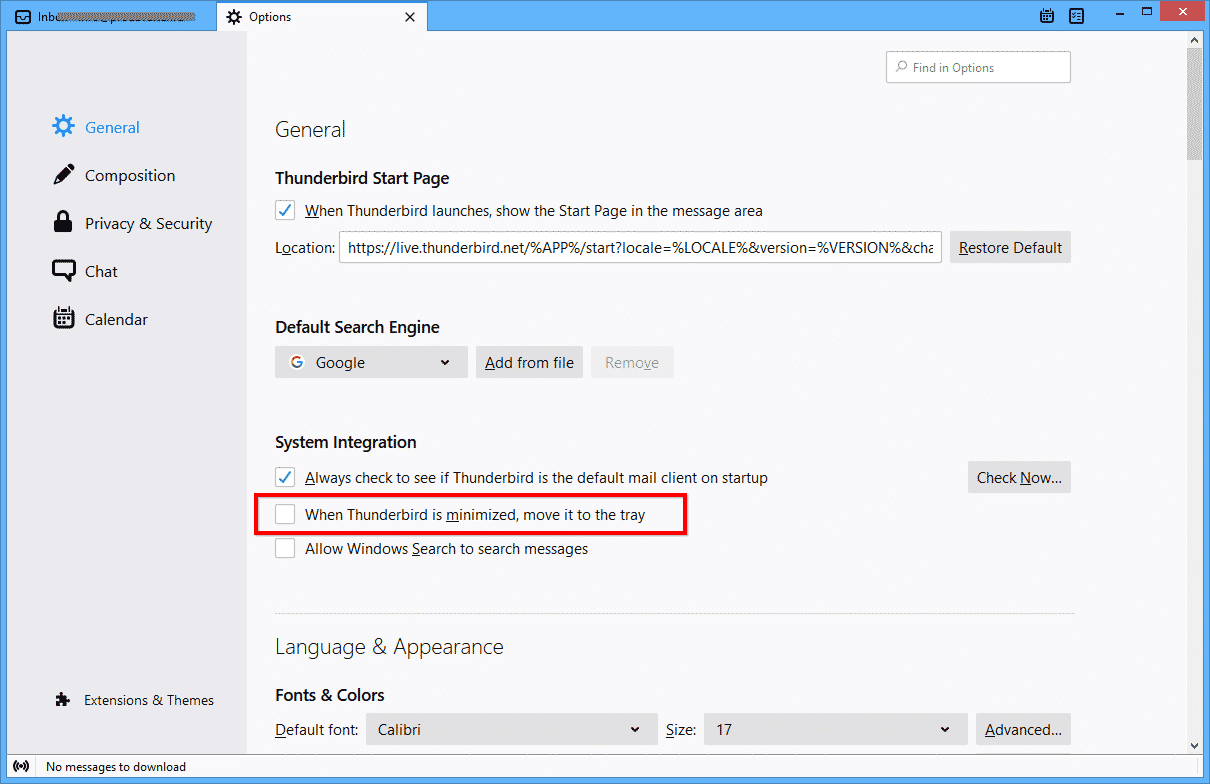Click the vertical scrollbar thumb
Viewport: 1210px width, 784px height.
tap(1195, 103)
